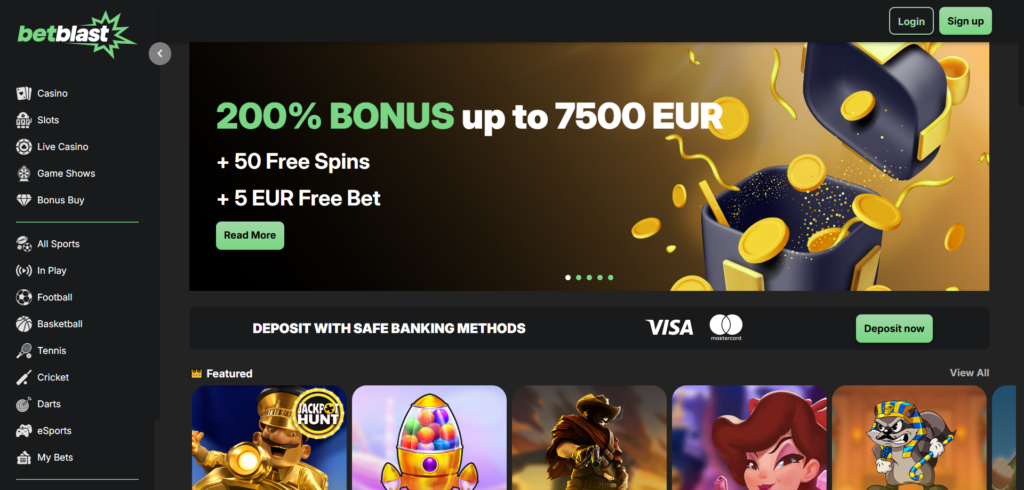Click Read More on the bonus banner
The height and width of the screenshot is (490, 1024).
(x=250, y=235)
